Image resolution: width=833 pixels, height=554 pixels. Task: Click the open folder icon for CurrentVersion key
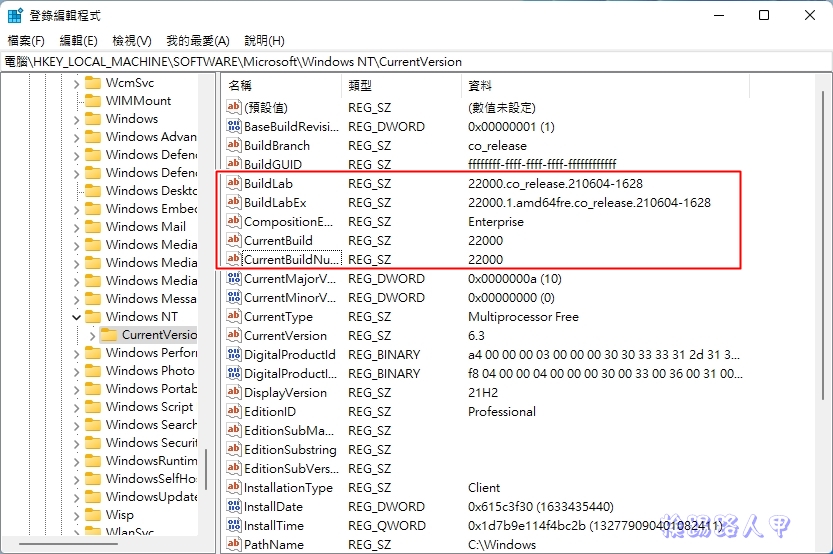(x=109, y=335)
